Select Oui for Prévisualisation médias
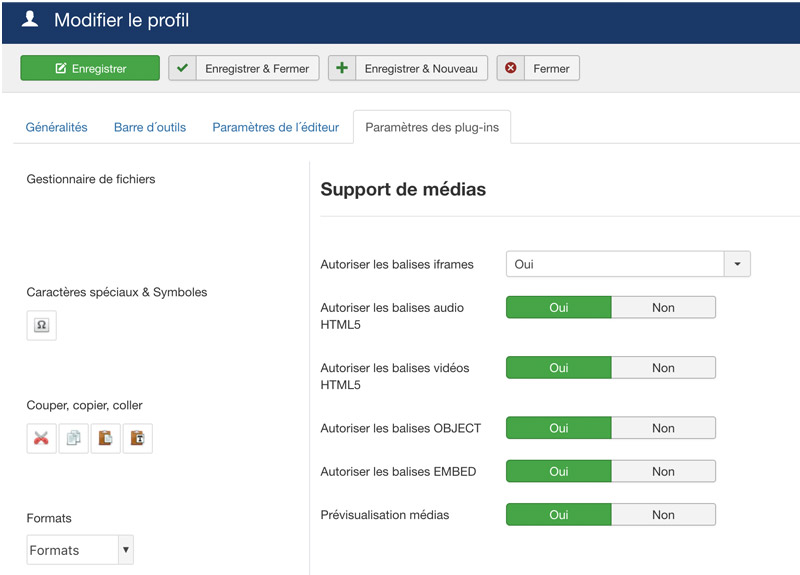 558,515
